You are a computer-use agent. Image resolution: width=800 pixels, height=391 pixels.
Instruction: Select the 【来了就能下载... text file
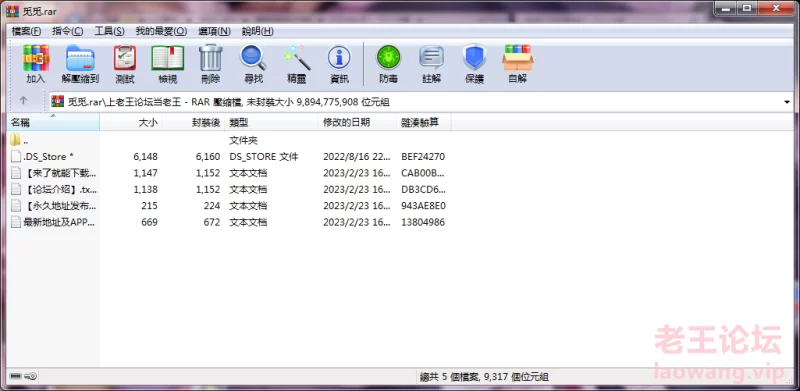54,173
